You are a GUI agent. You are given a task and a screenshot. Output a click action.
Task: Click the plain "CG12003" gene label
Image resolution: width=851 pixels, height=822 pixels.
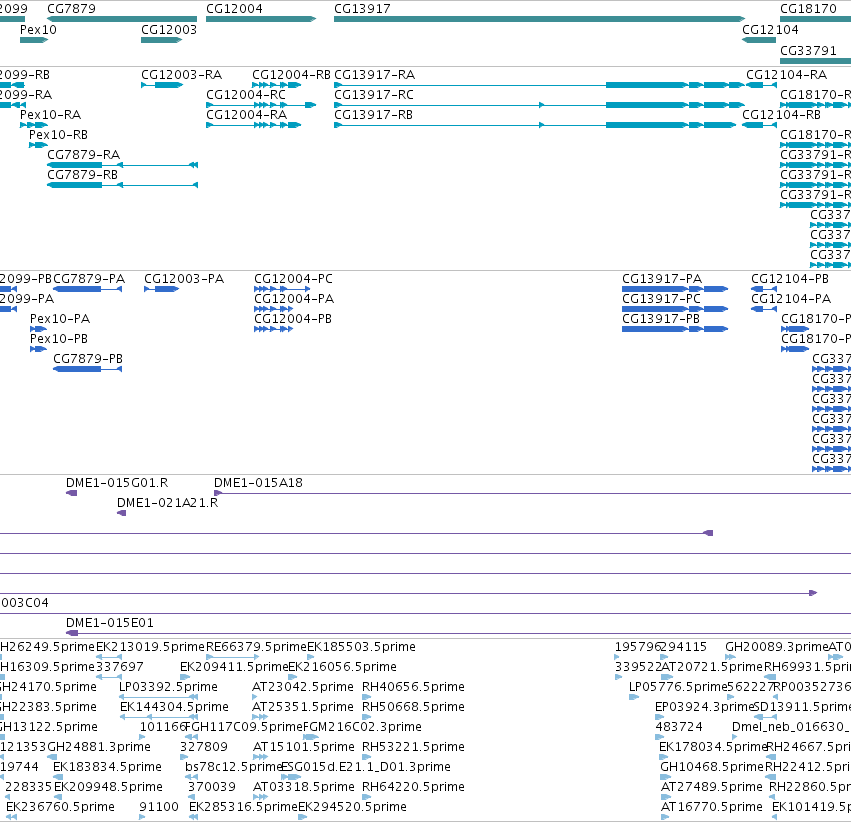169,29
